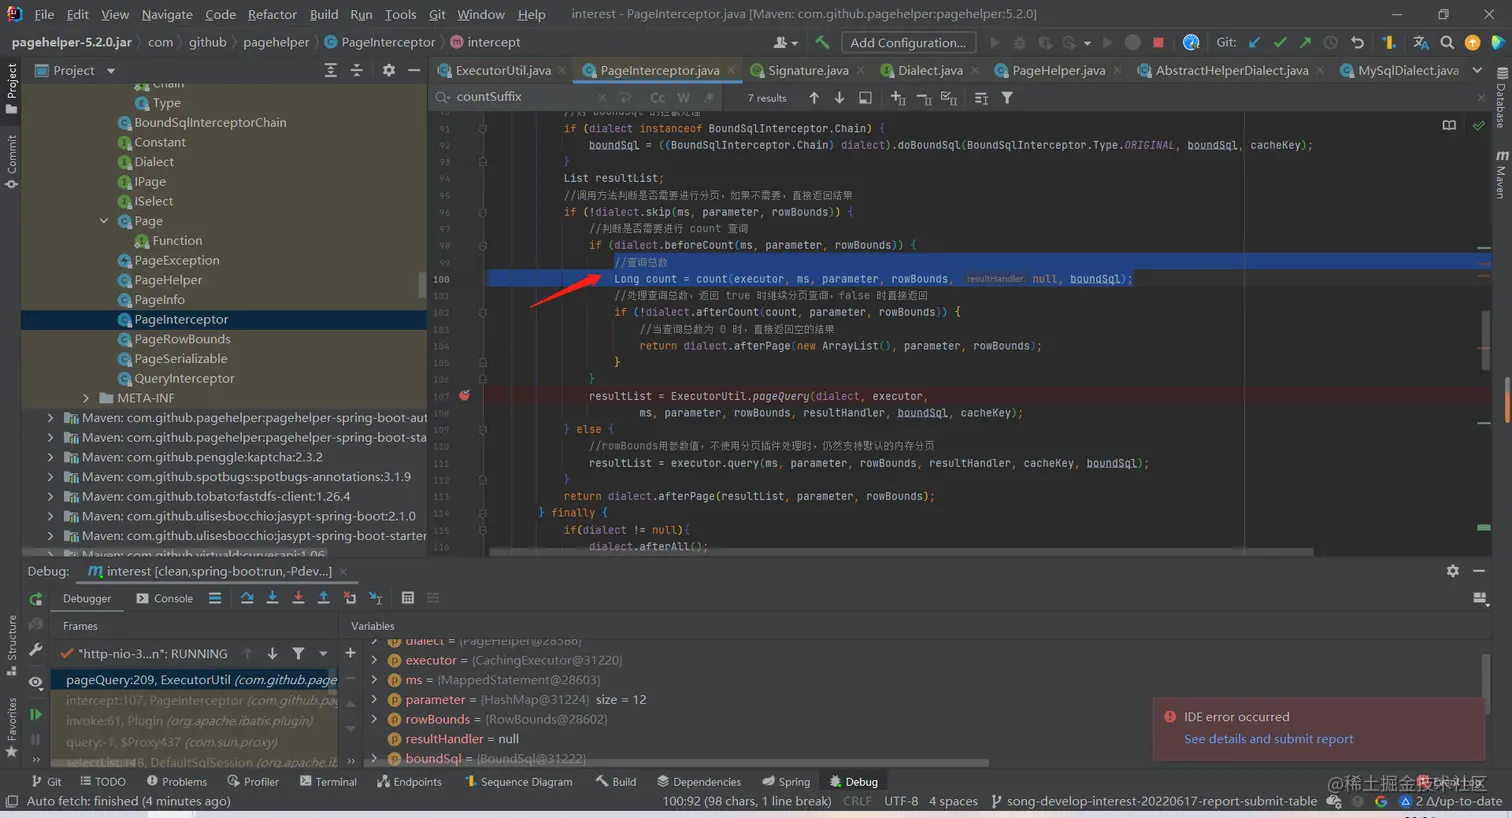1512x818 pixels.
Task: Go to previous search occurrence arrow
Action: (x=814, y=98)
